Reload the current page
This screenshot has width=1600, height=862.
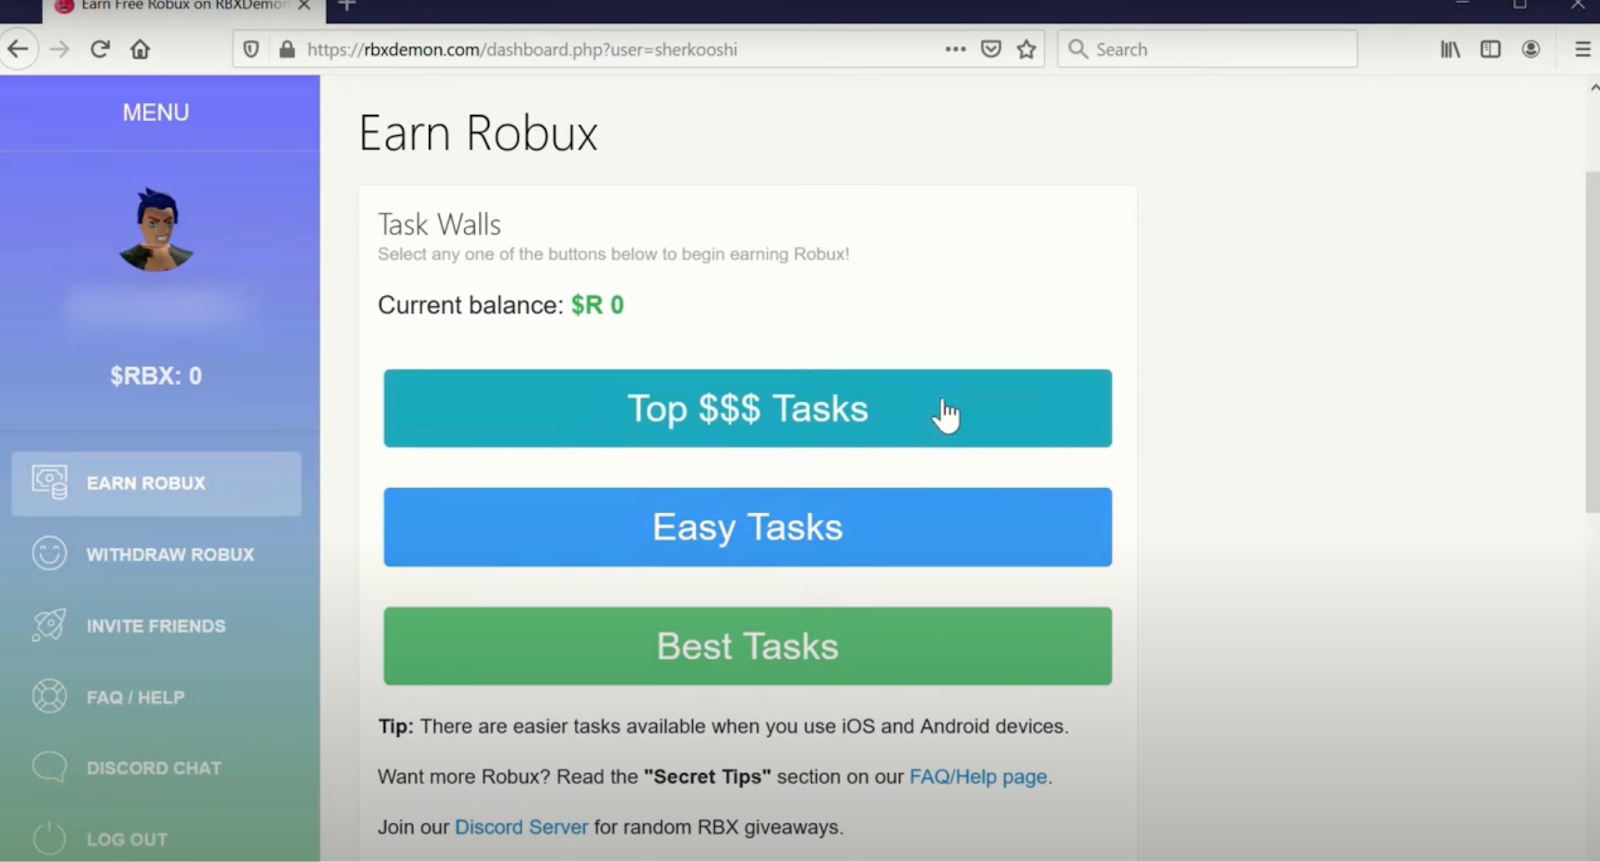coord(100,49)
